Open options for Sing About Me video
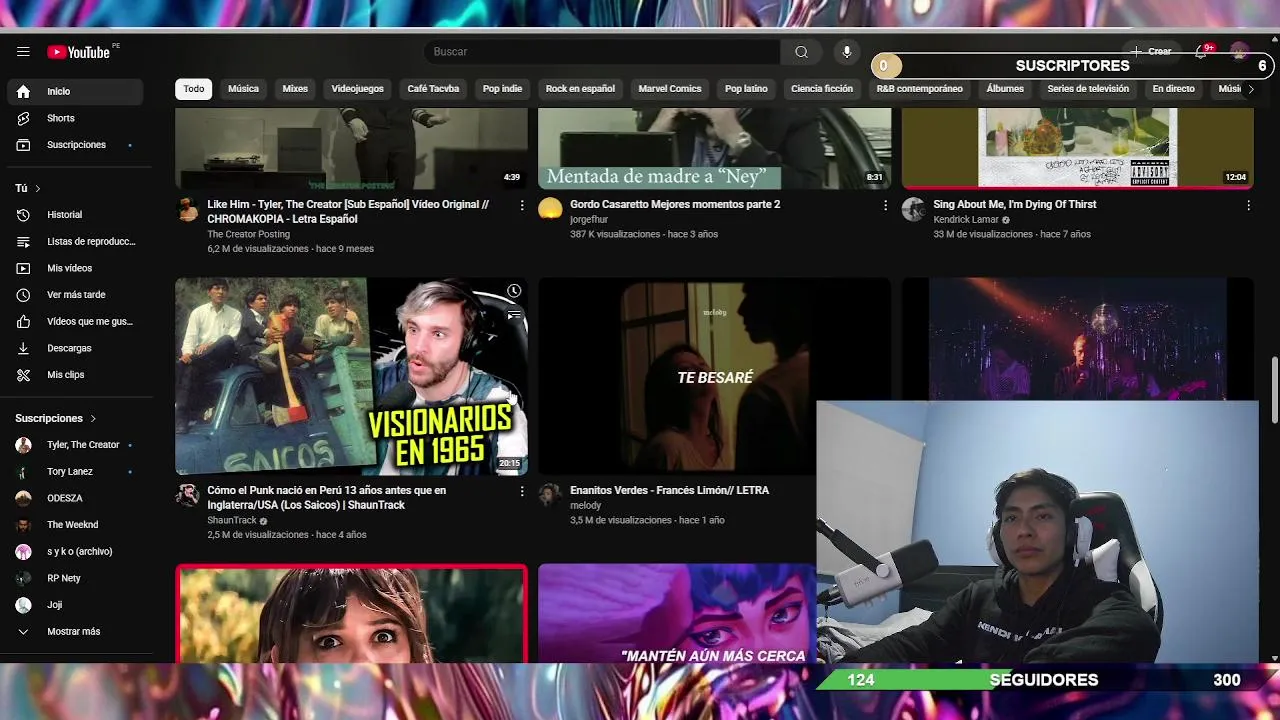 (1248, 205)
